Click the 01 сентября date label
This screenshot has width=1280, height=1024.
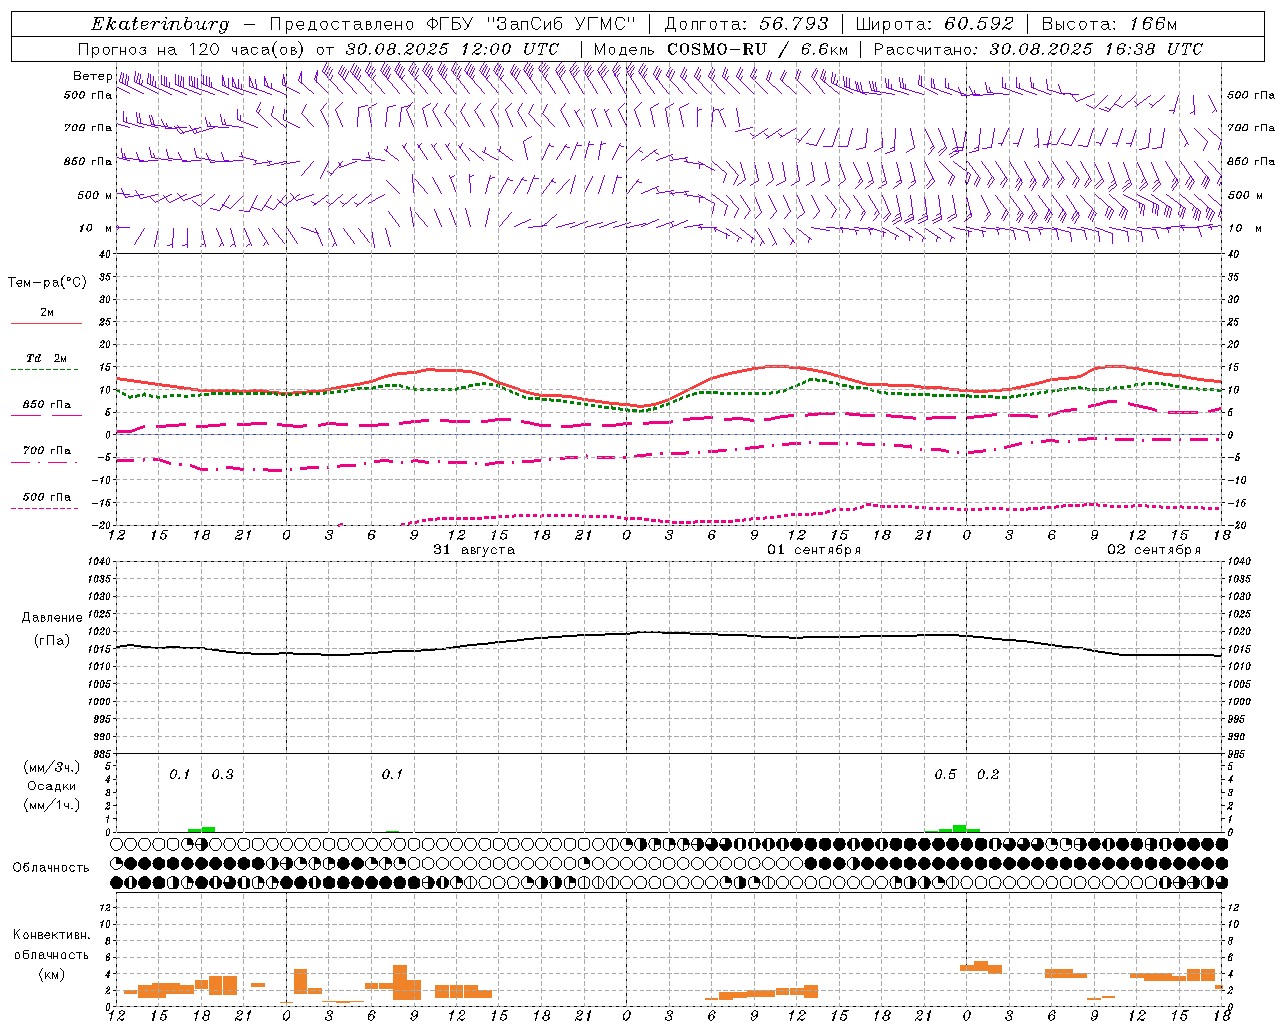[814, 550]
